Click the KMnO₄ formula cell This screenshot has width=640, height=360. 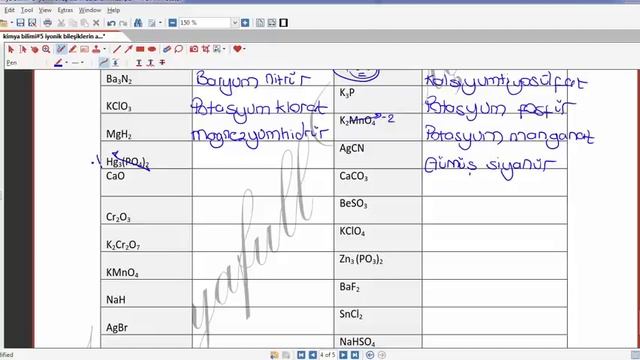point(147,266)
